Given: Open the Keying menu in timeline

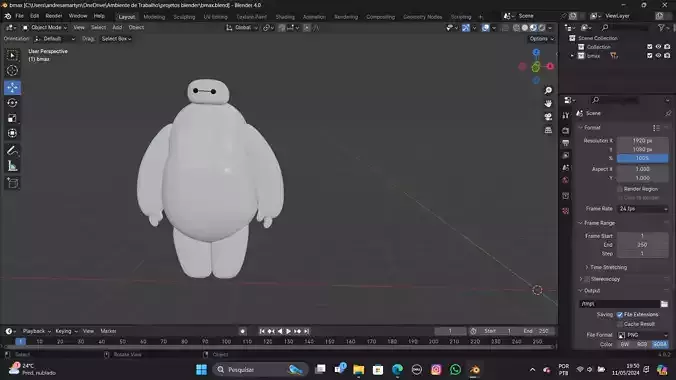Looking at the screenshot, I should [66, 331].
